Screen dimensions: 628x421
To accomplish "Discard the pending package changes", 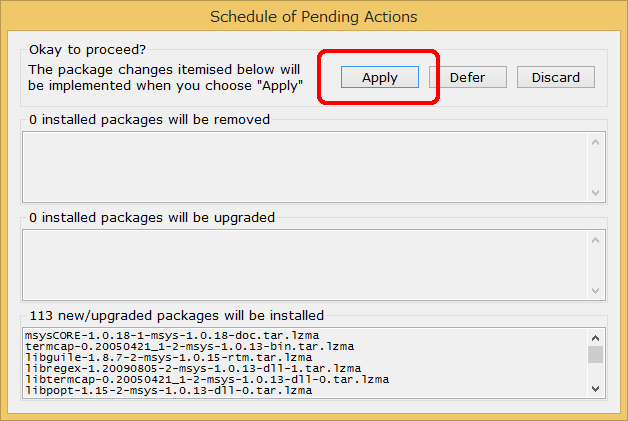I will pos(556,77).
